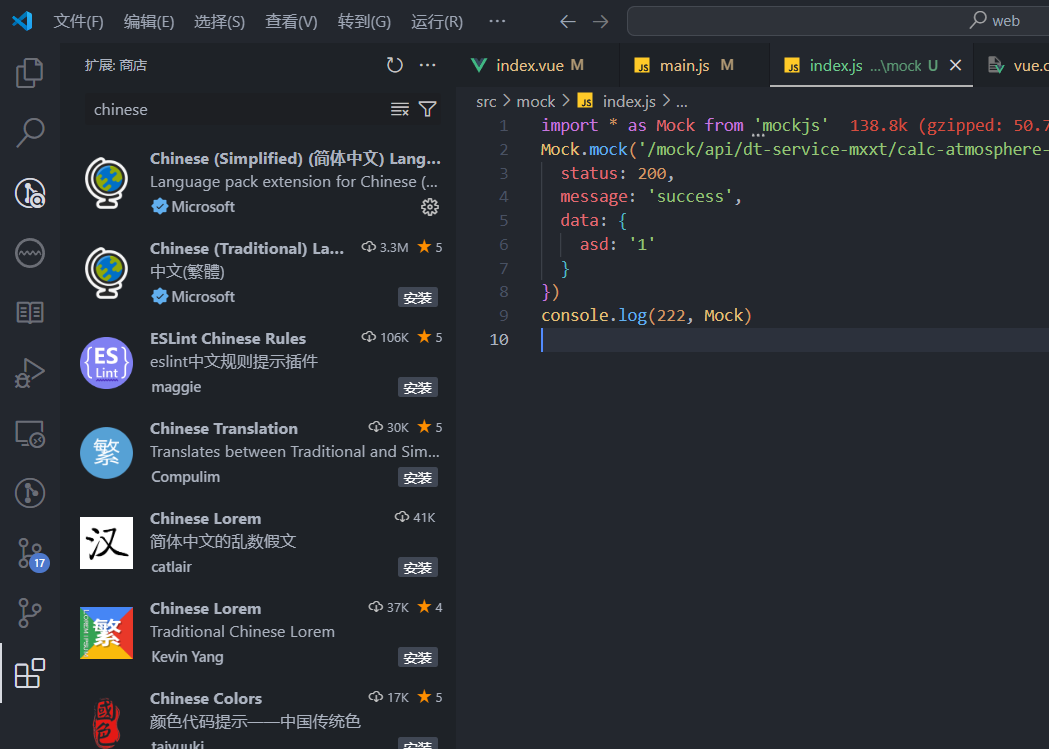
Task: Open the 选择(S) menu
Action: point(219,21)
